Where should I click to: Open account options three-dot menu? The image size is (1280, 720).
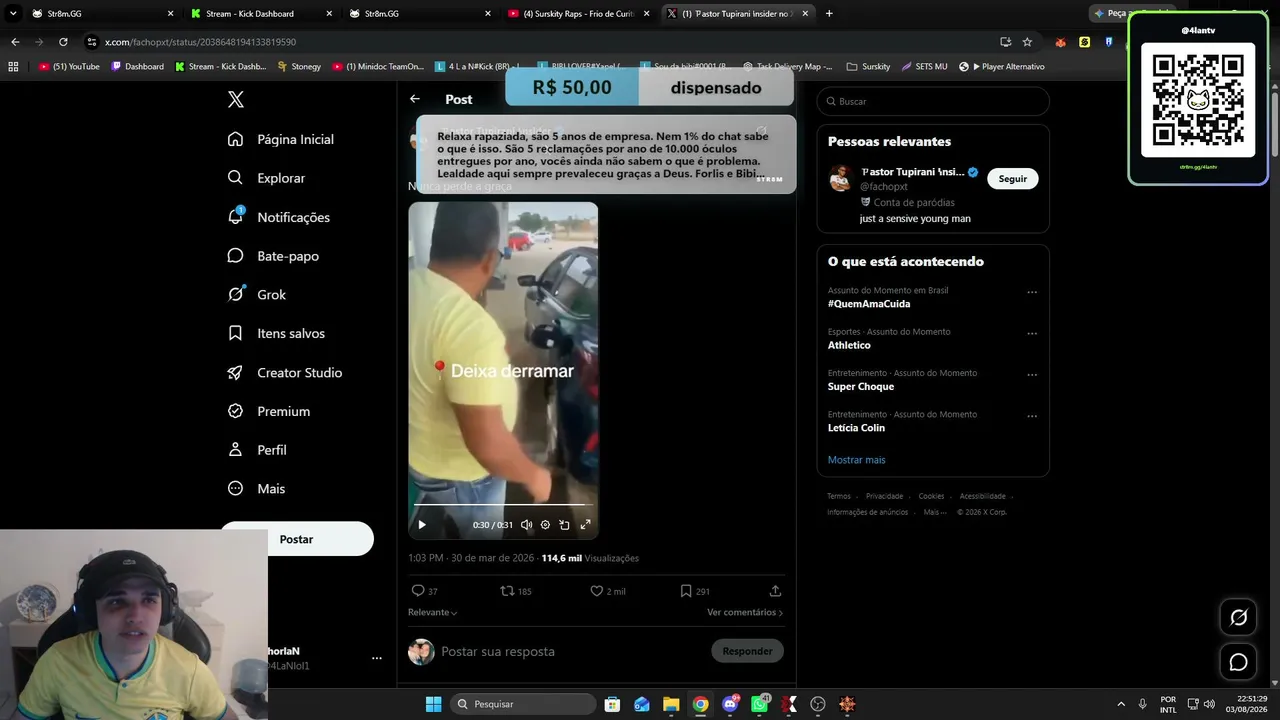coord(377,658)
